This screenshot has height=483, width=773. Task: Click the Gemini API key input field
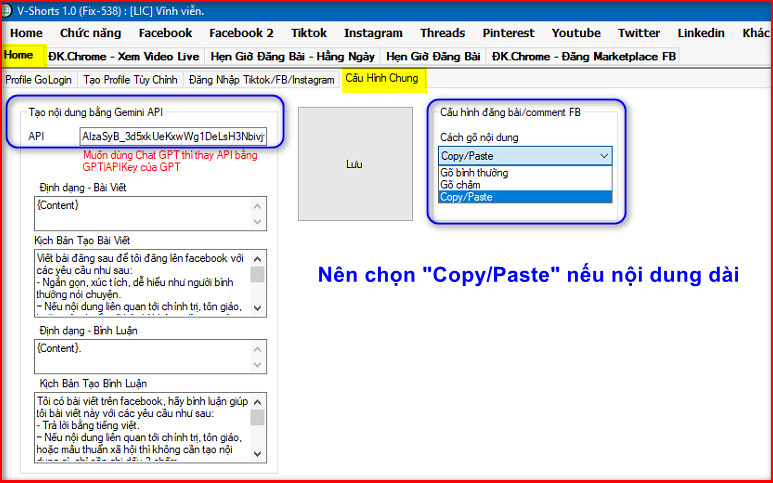tap(173, 136)
